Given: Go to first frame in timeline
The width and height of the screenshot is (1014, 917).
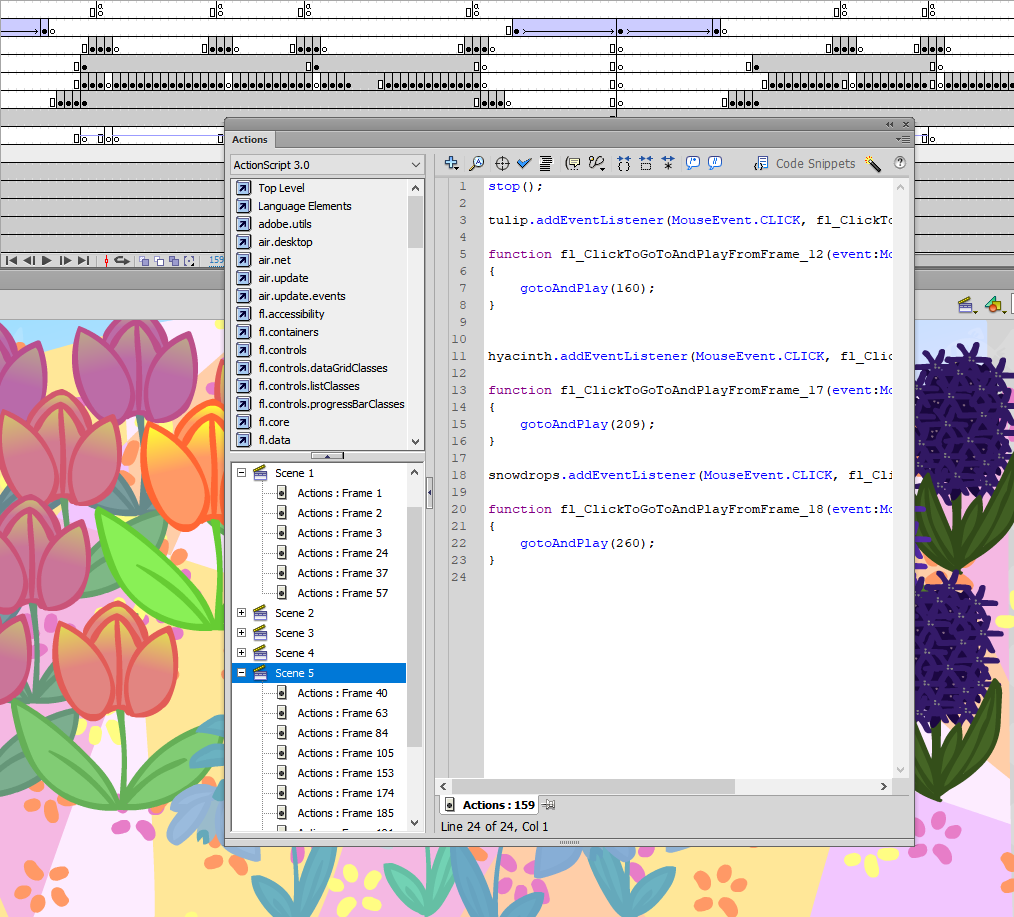Looking at the screenshot, I should 11,261.
